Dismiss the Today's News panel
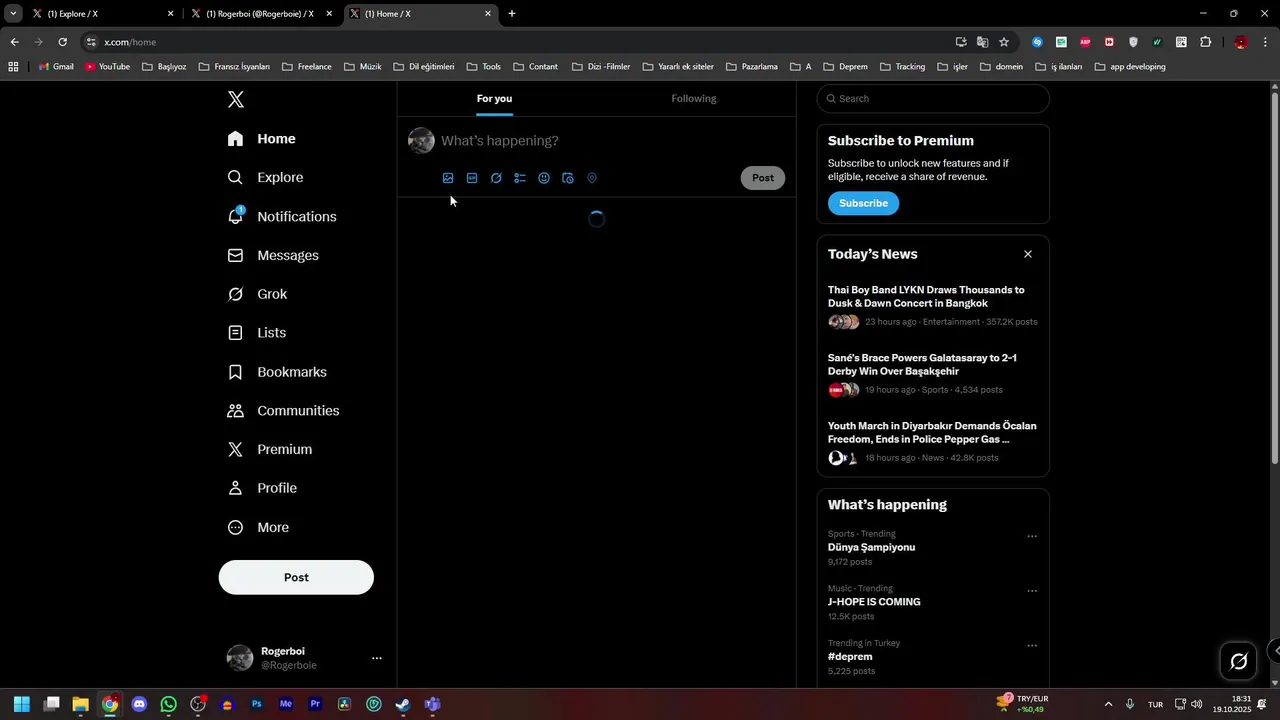Viewport: 1280px width, 720px height. tap(1028, 254)
